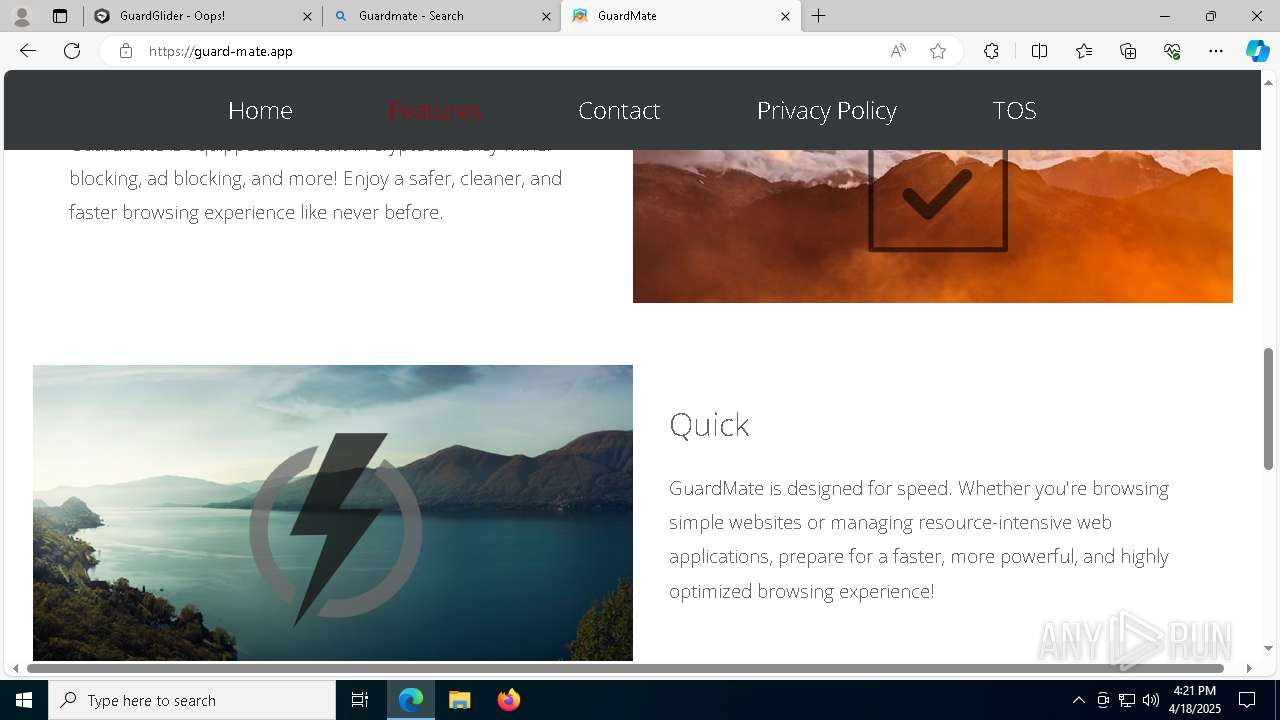Go back to the previous page
This screenshot has height=720, width=1280.
click(28, 51)
